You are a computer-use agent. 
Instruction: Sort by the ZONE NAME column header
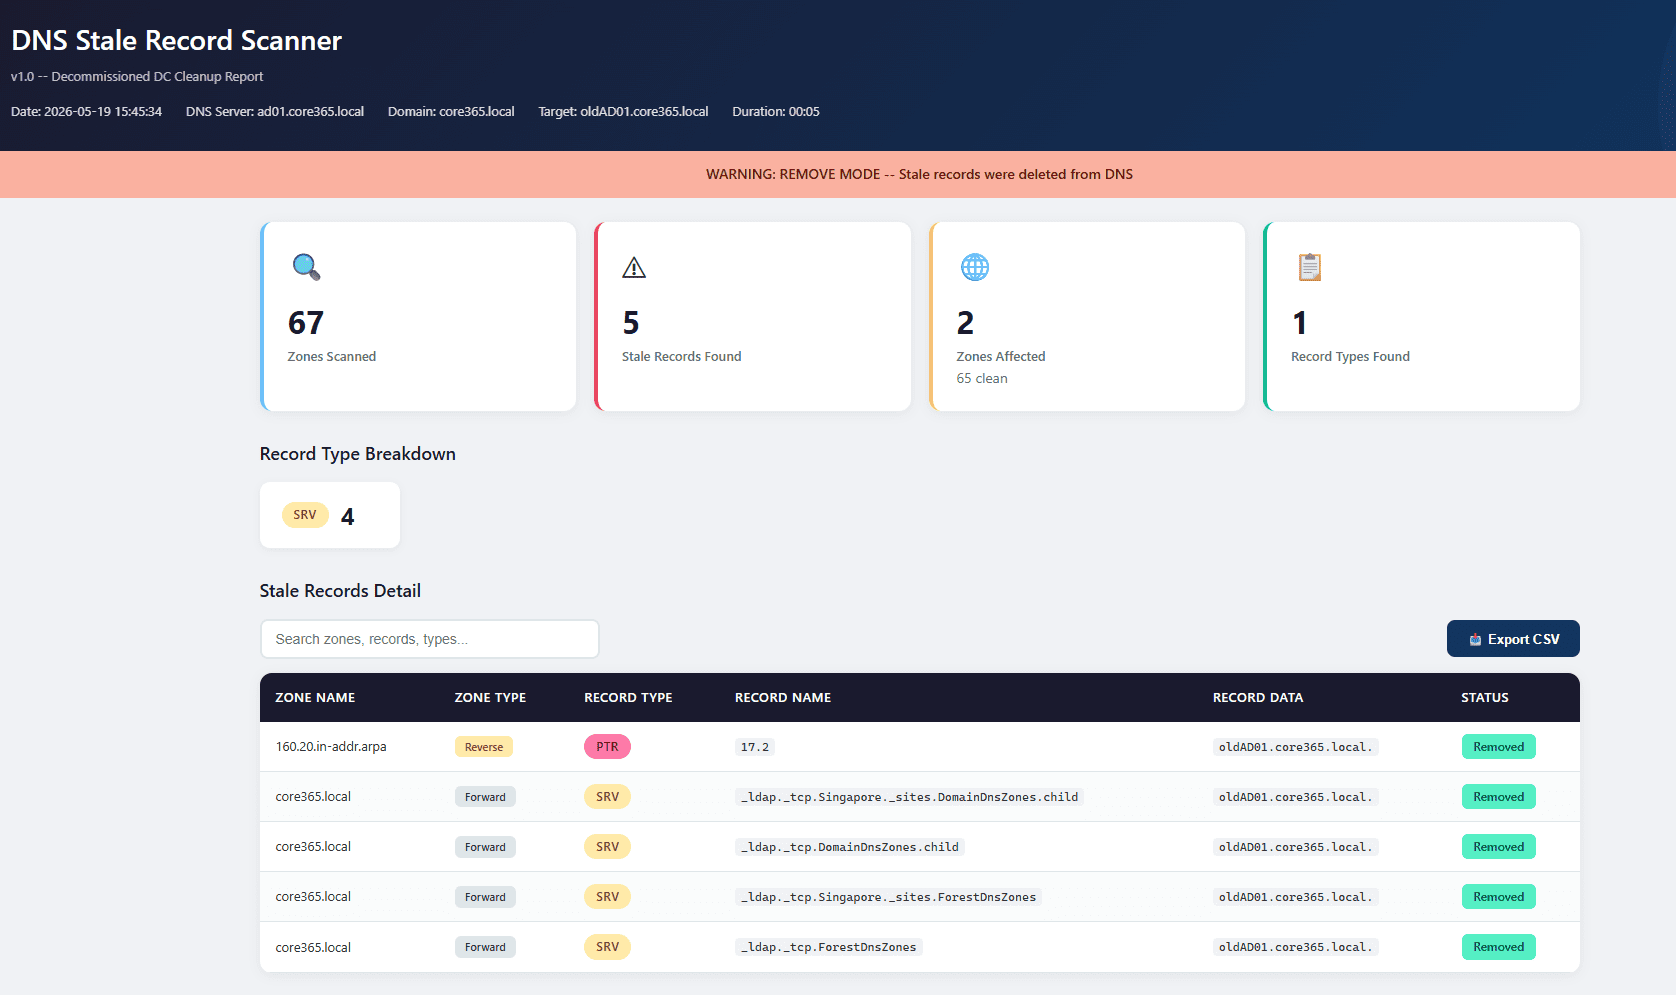315,698
